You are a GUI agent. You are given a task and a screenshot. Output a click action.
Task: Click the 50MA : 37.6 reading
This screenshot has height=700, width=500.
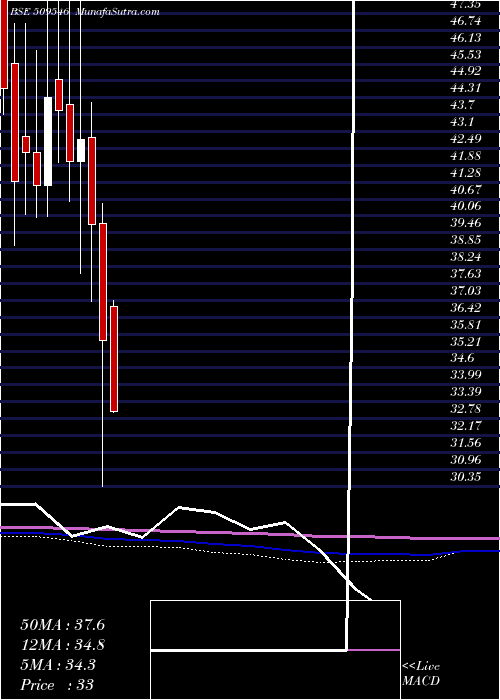62,625
